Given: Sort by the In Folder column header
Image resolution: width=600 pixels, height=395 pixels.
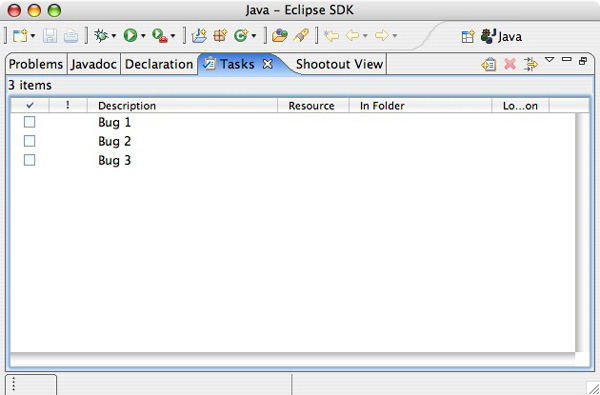Looking at the screenshot, I should (x=420, y=105).
